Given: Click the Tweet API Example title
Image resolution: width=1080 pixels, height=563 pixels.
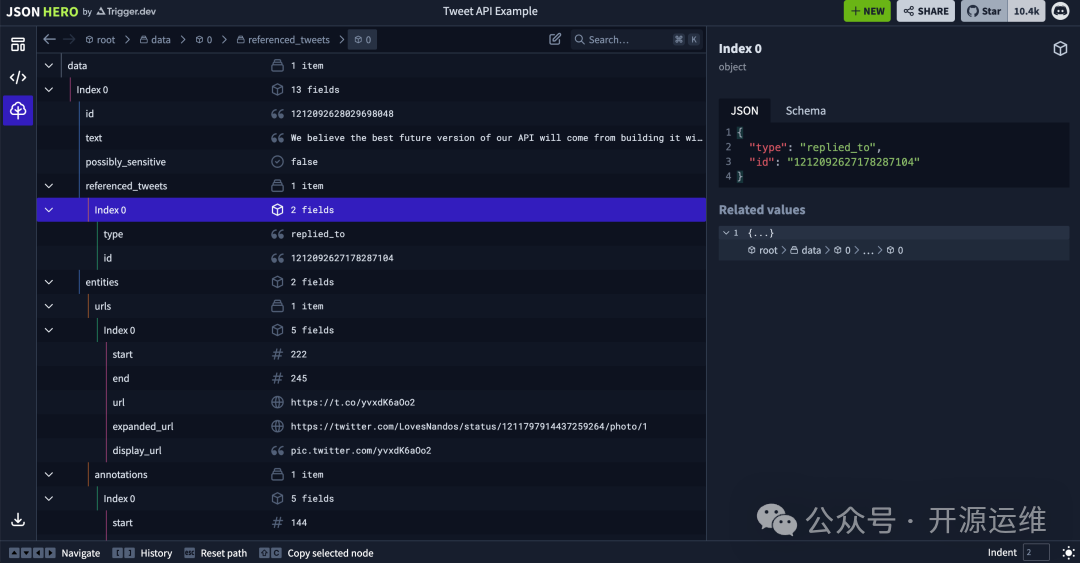Looking at the screenshot, I should [x=490, y=11].
